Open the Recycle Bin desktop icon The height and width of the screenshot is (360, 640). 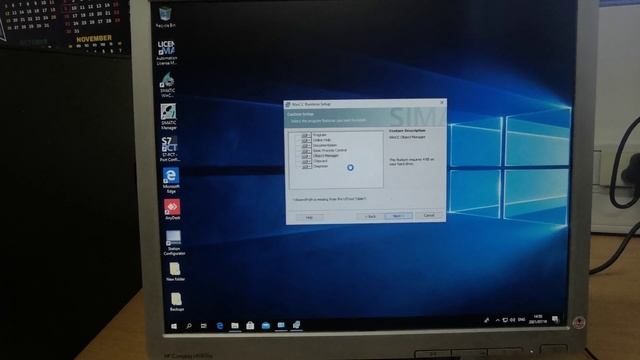point(165,17)
